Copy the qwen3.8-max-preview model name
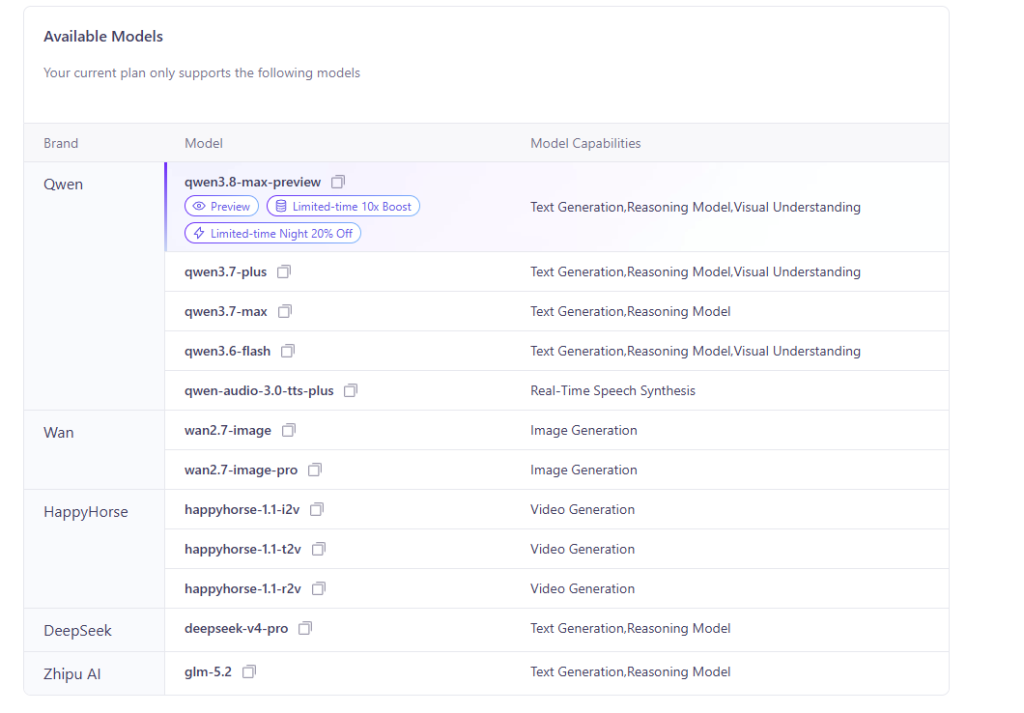 (x=338, y=182)
